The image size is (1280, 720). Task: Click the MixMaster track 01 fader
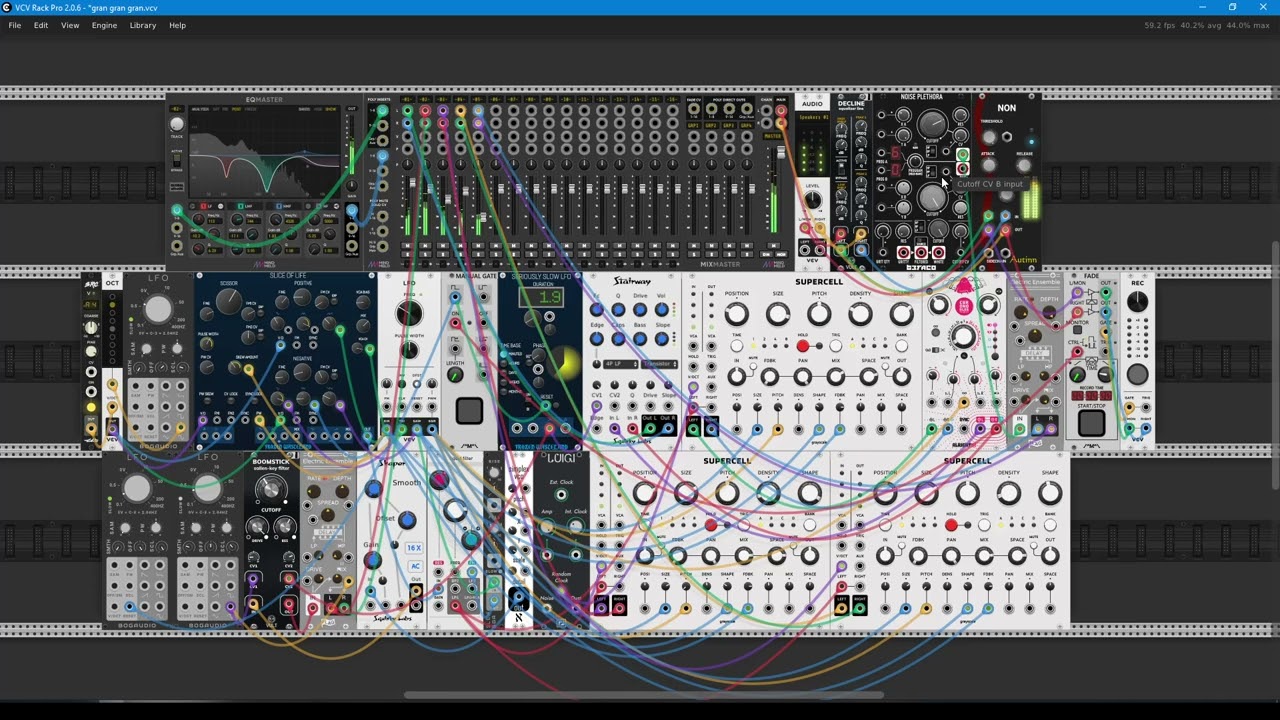412,182
